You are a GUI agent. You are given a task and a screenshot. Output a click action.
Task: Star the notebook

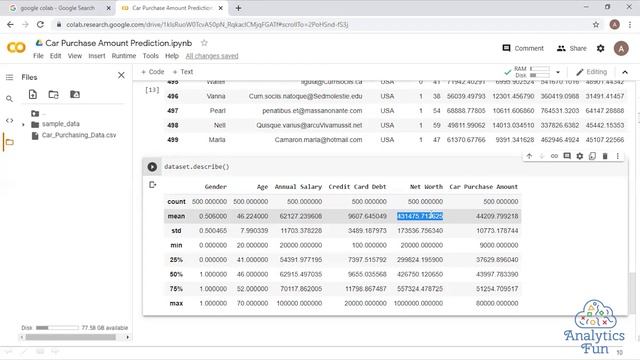pos(204,43)
